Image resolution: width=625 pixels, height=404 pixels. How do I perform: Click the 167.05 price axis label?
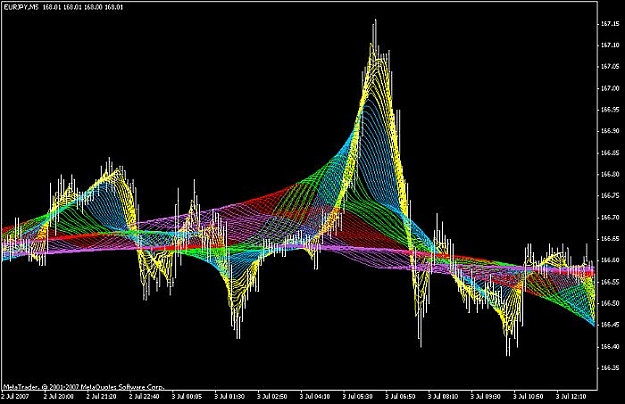pos(610,67)
